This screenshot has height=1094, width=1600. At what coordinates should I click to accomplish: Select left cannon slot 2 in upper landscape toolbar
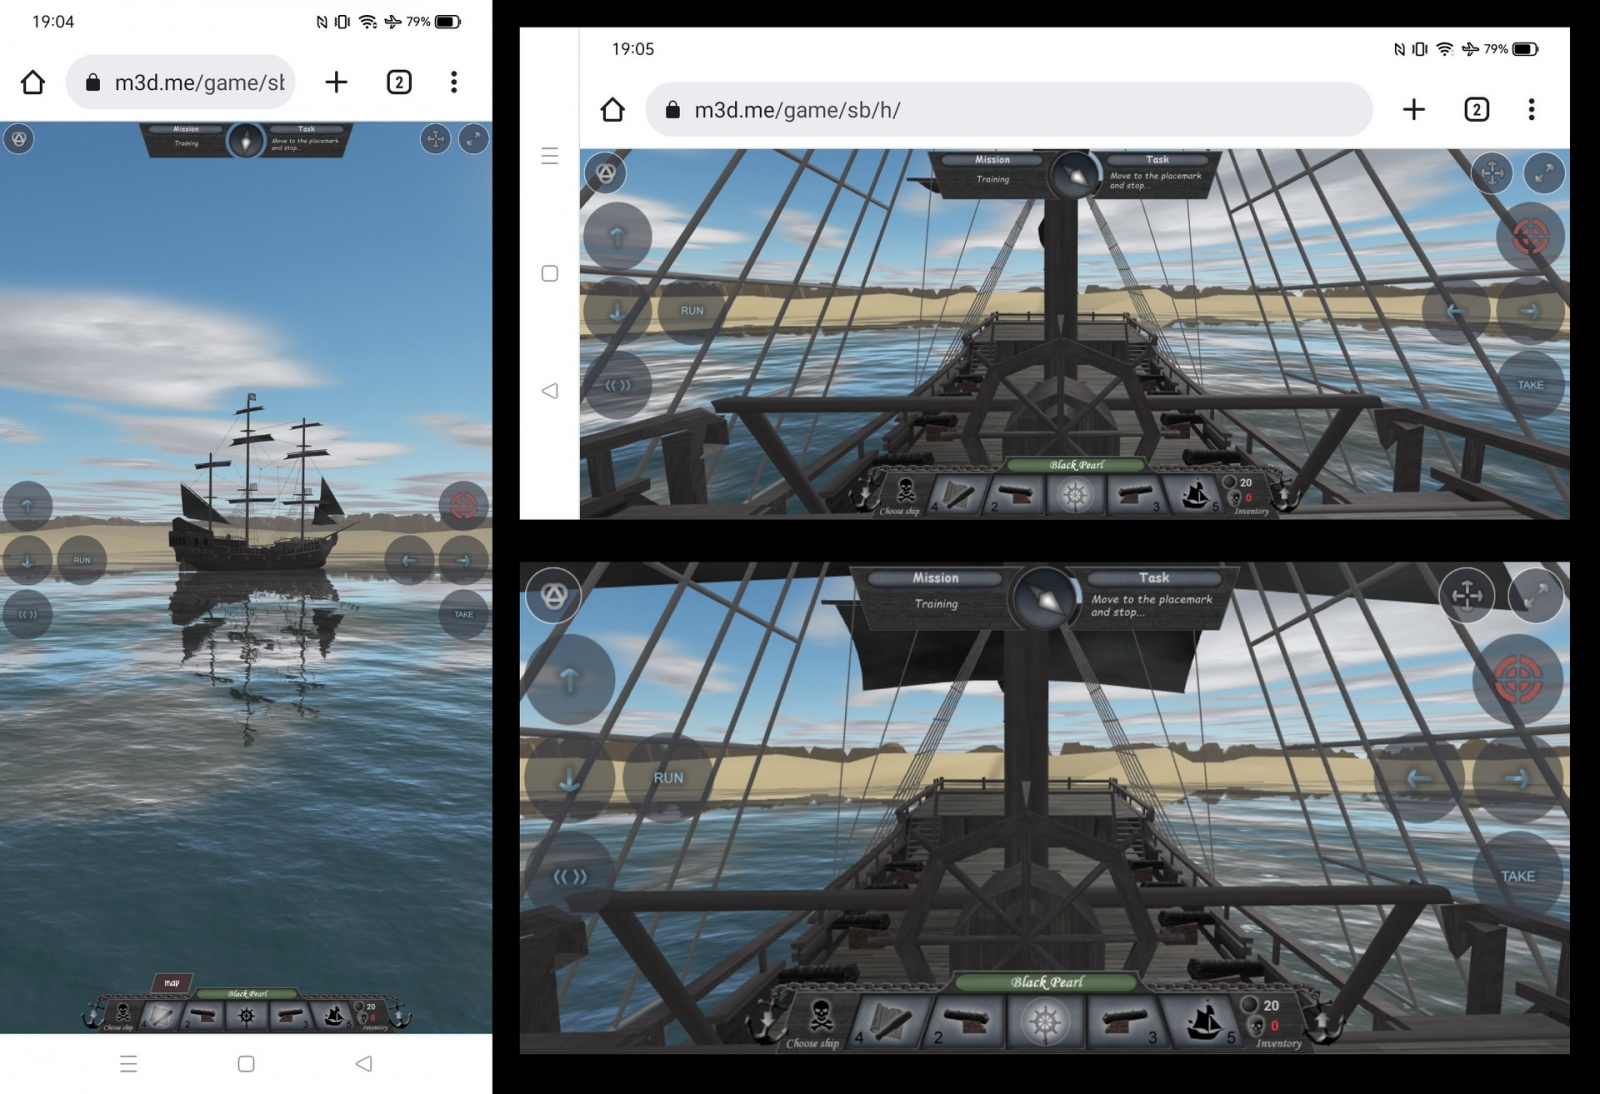click(x=1014, y=494)
